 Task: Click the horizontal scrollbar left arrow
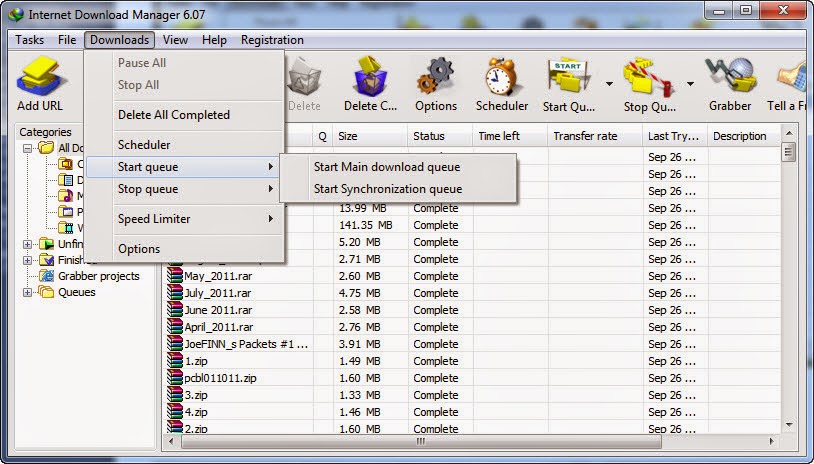pyautogui.click(x=171, y=441)
